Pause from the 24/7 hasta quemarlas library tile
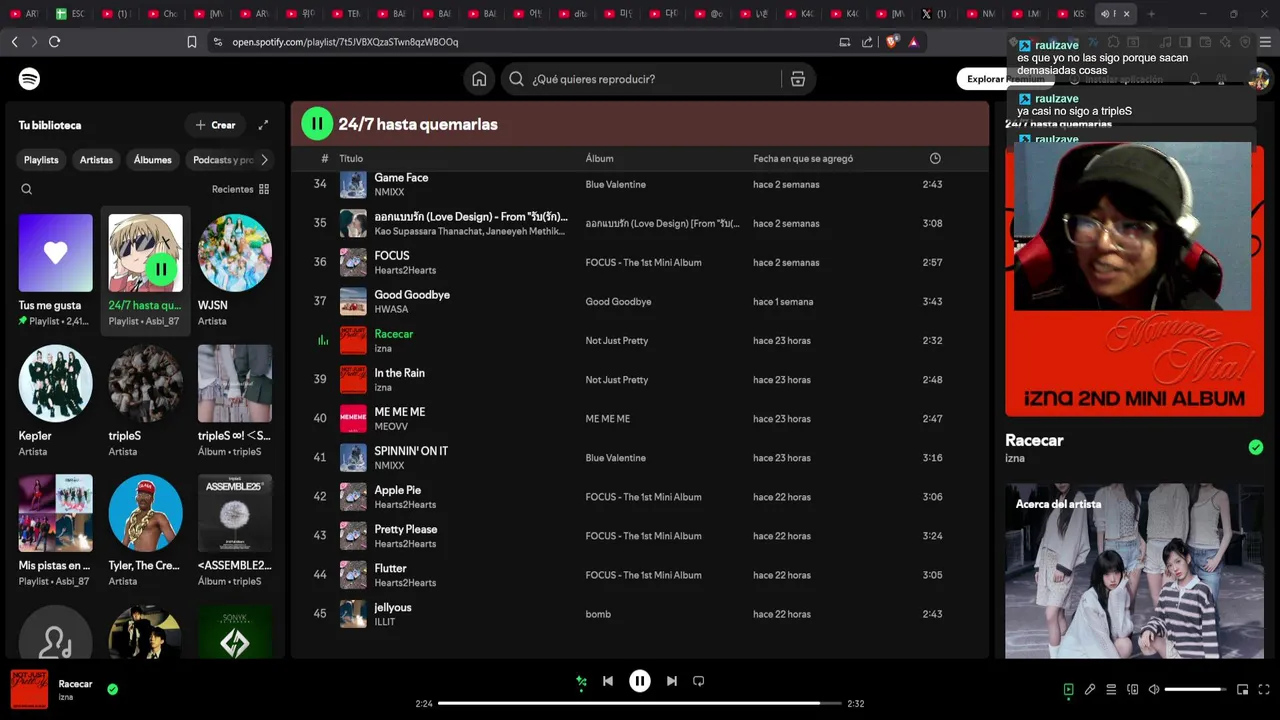 tap(161, 268)
